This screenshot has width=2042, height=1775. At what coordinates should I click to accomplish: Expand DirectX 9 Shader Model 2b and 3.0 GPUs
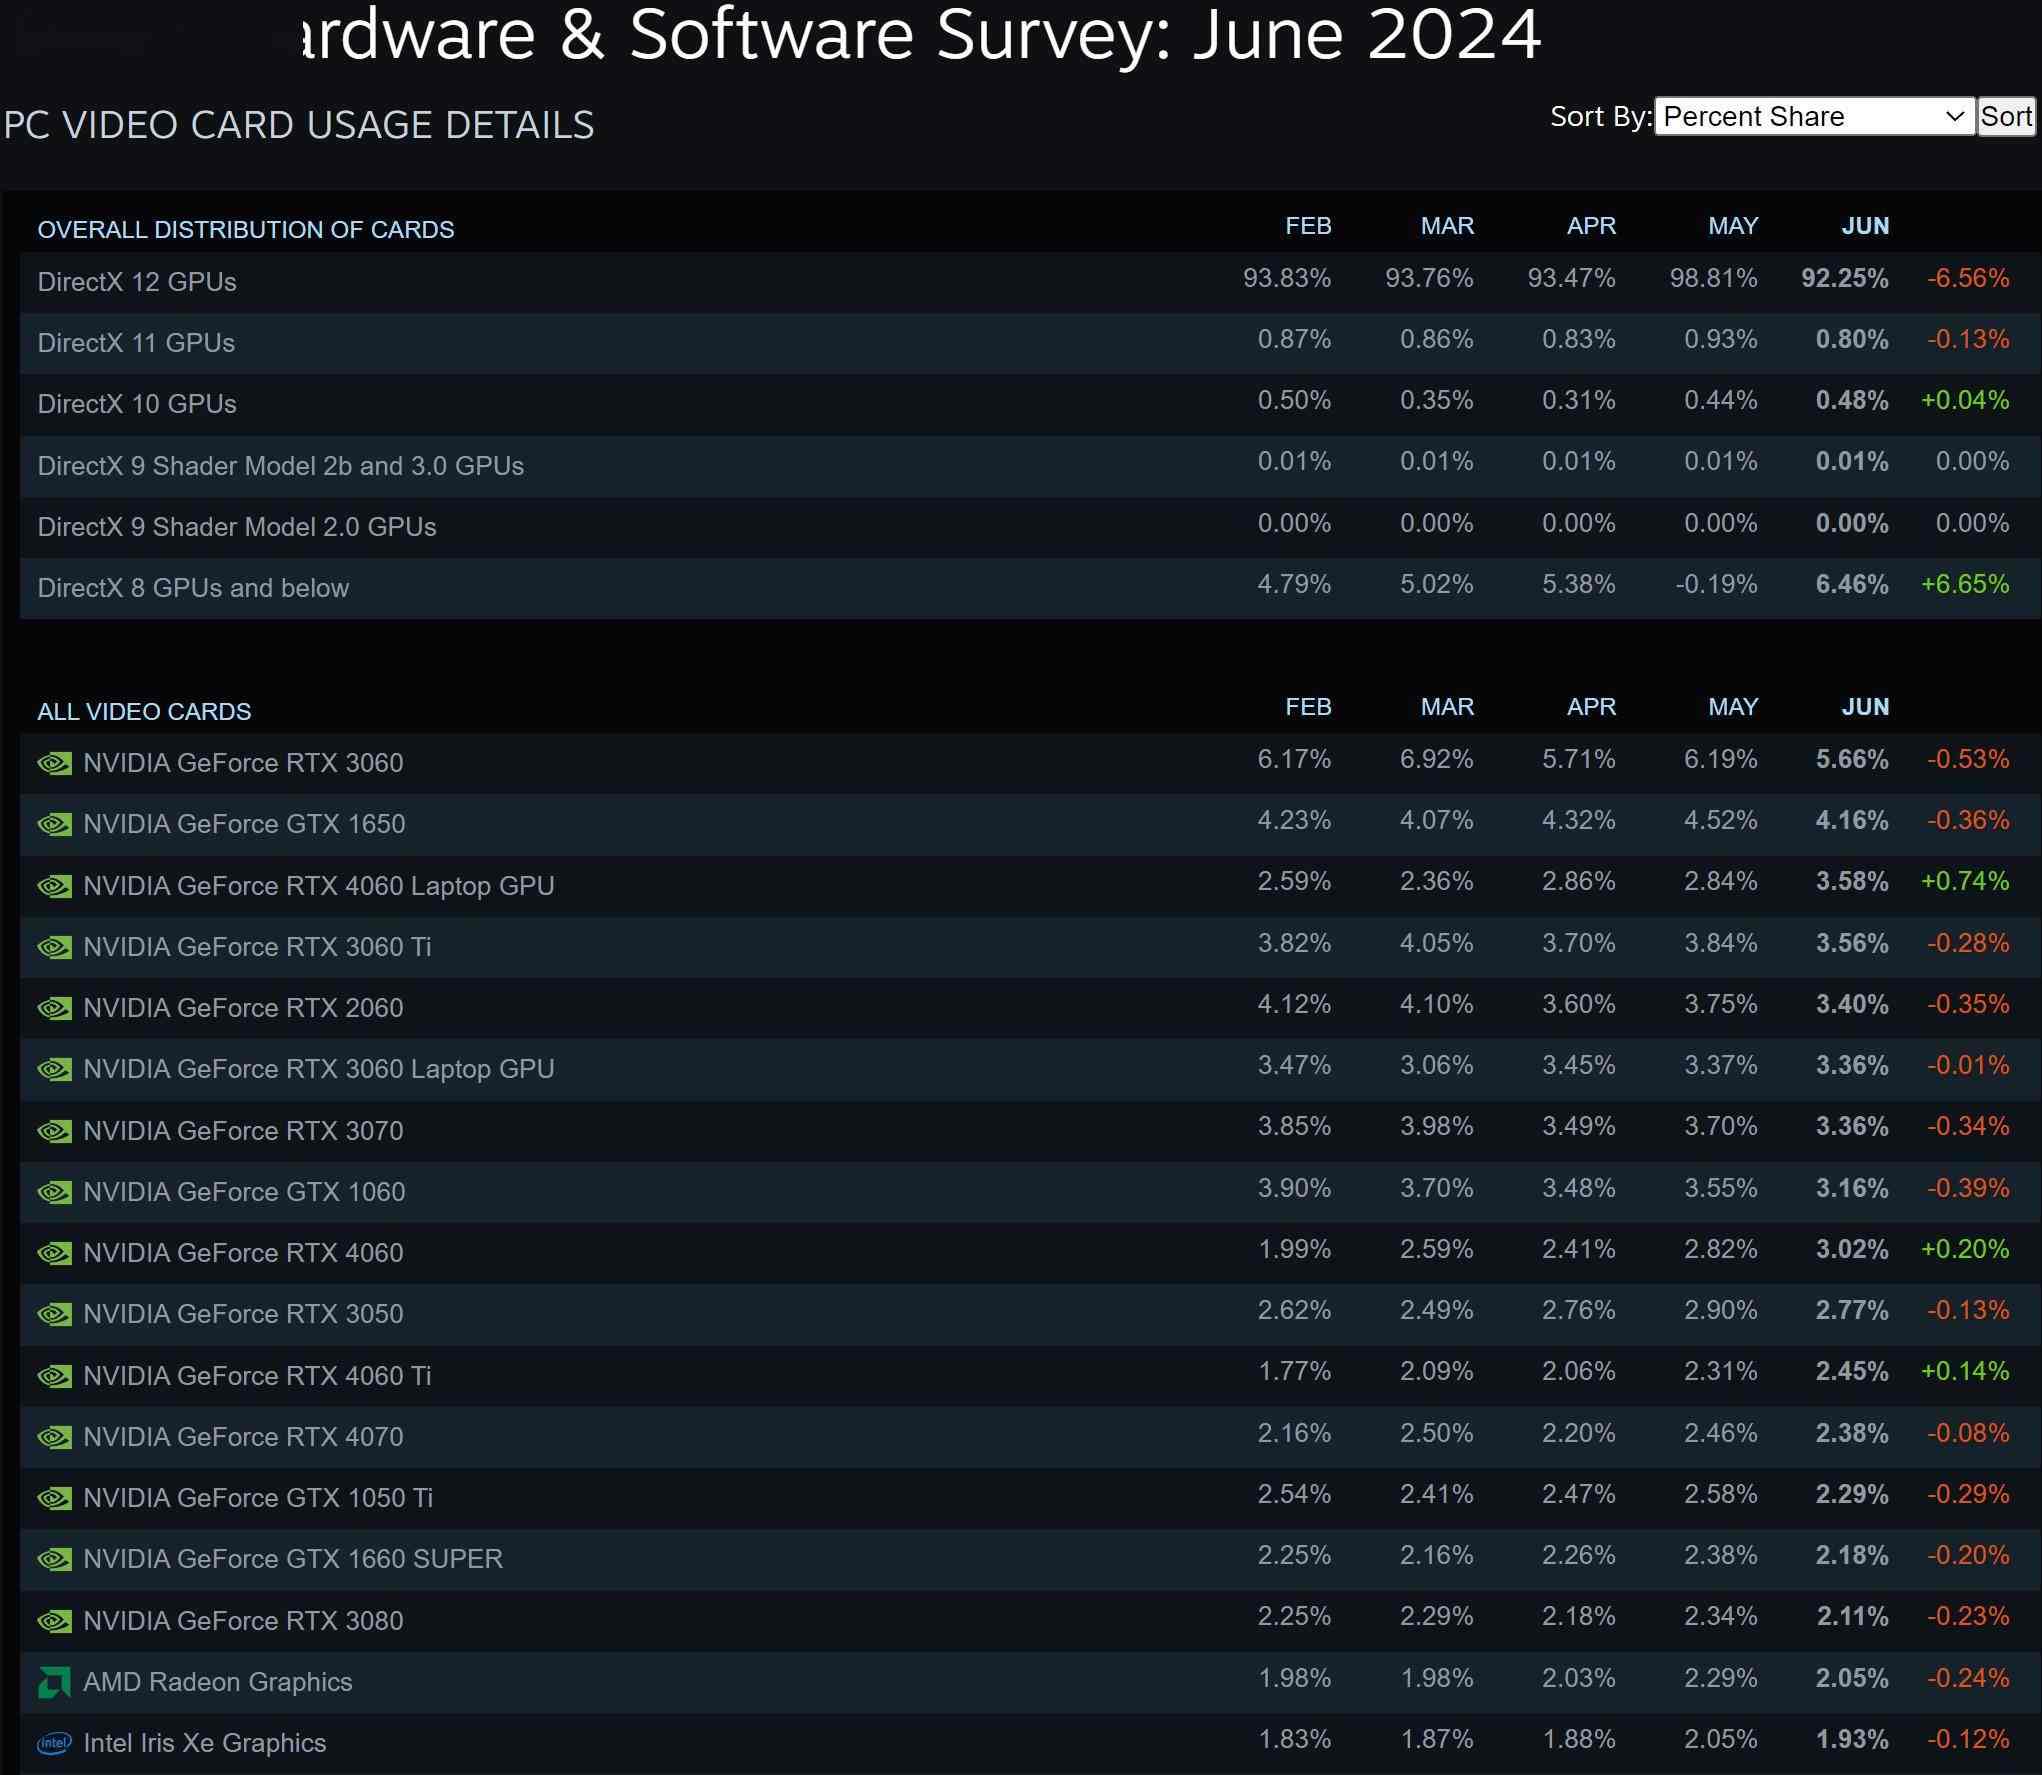click(x=1030, y=466)
